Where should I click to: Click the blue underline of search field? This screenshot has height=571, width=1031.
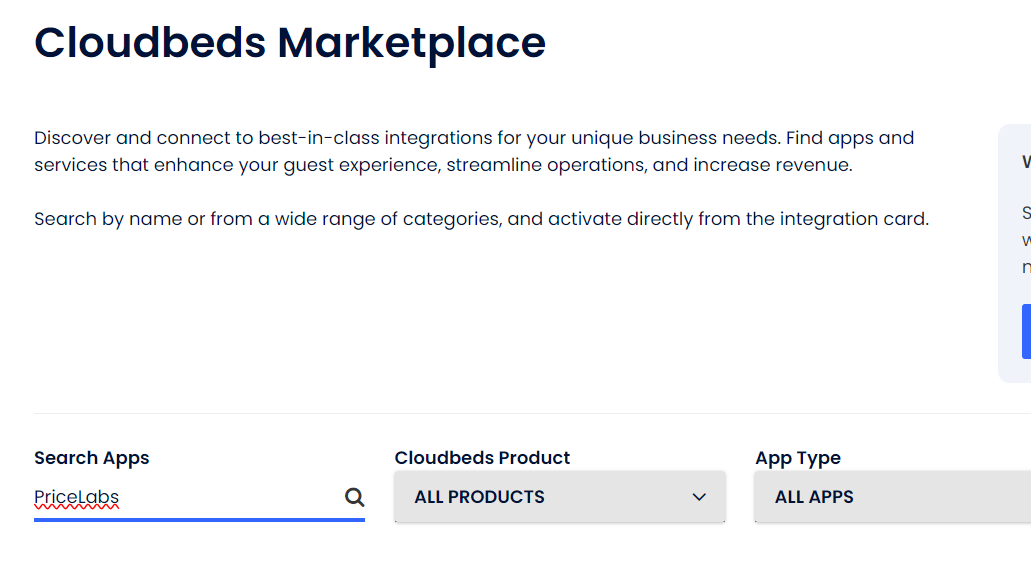pos(199,520)
